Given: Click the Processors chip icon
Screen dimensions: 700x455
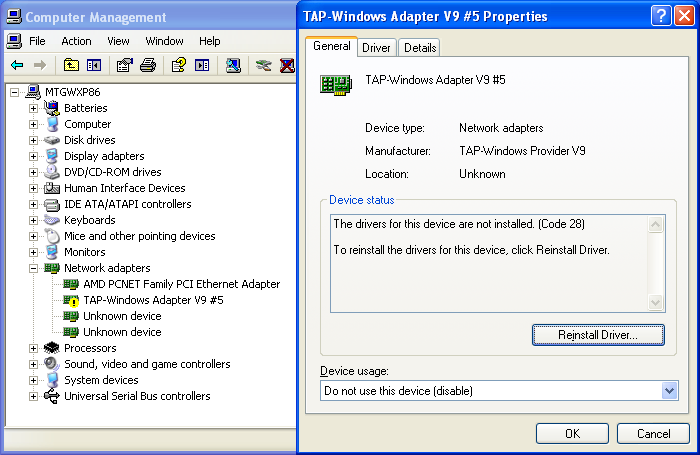Looking at the screenshot, I should (x=52, y=348).
